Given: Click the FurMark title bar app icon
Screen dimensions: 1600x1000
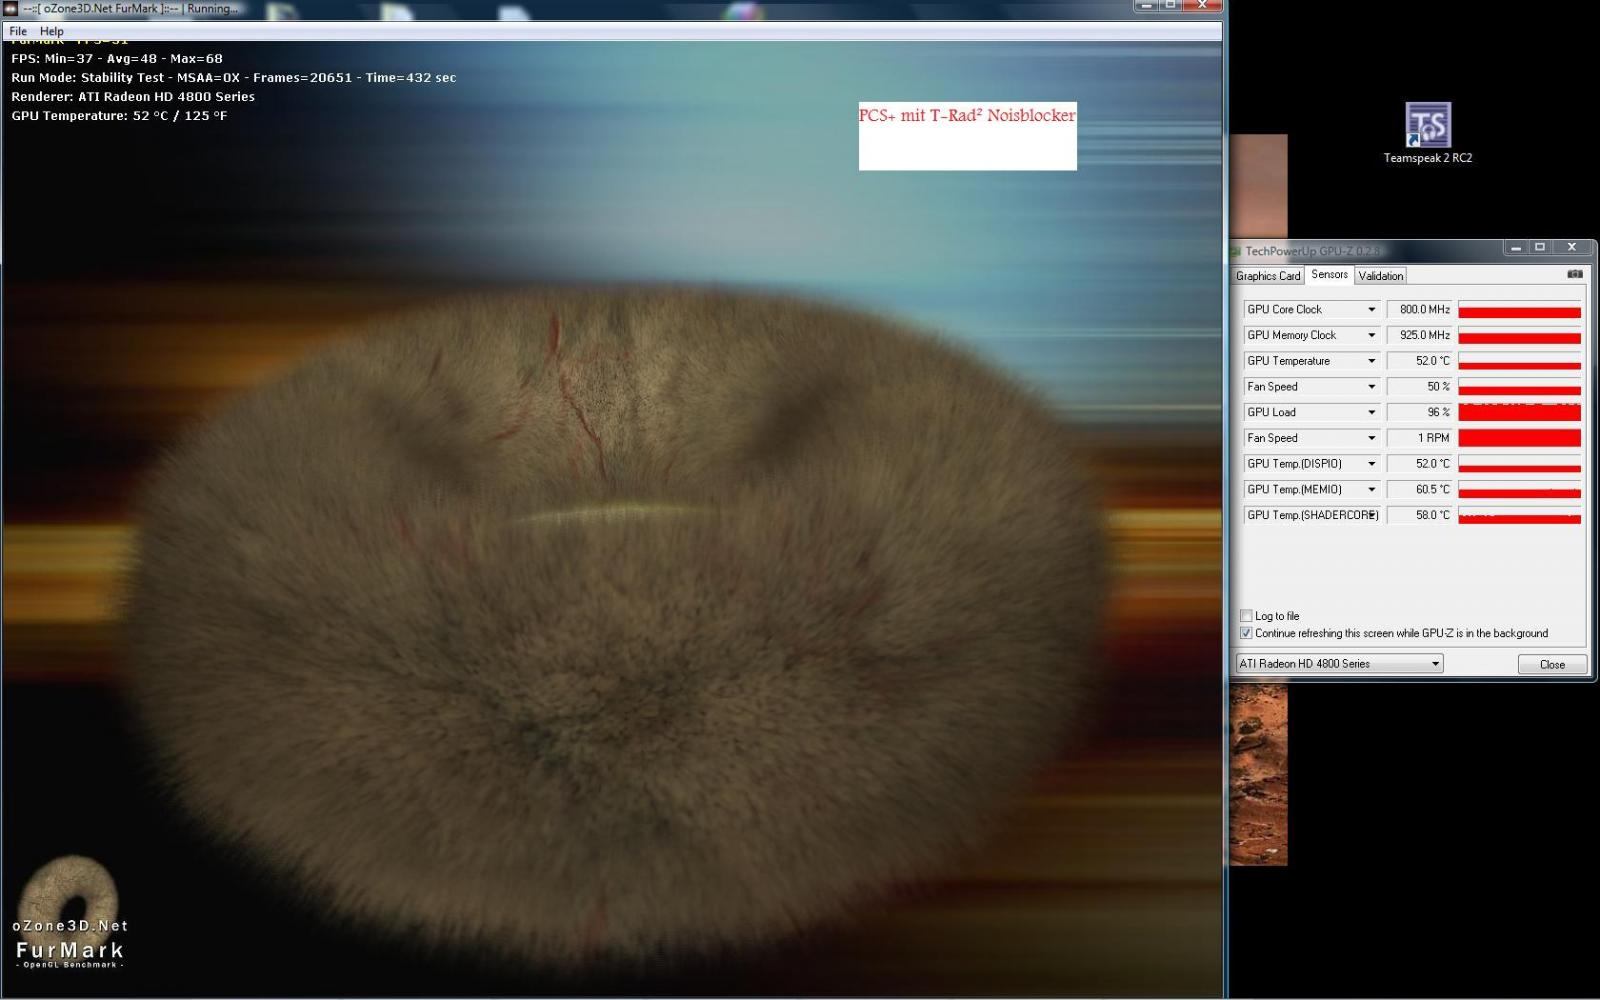Looking at the screenshot, I should pyautogui.click(x=11, y=8).
